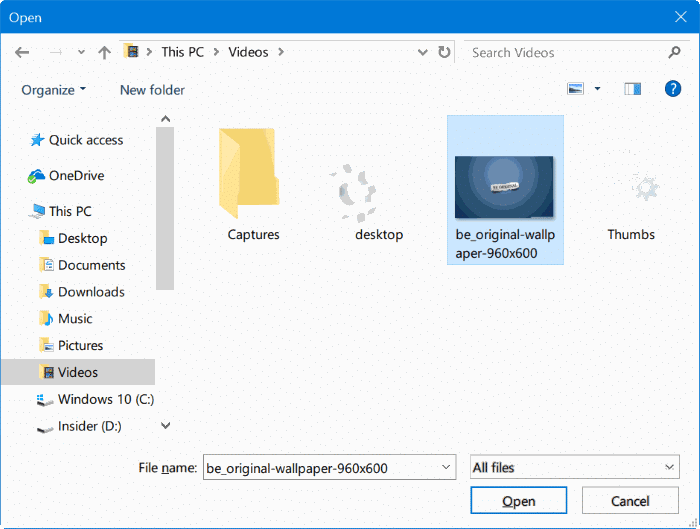Select This PC in the address path
700x529 pixels.
coord(183,52)
